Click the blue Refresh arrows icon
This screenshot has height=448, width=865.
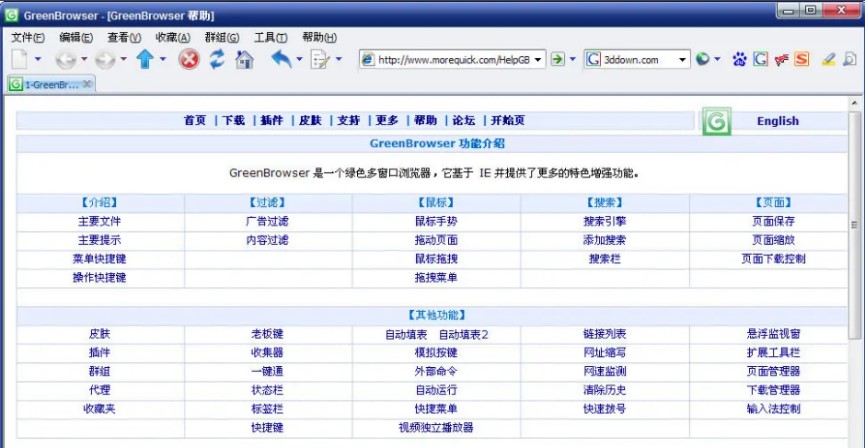pos(217,60)
